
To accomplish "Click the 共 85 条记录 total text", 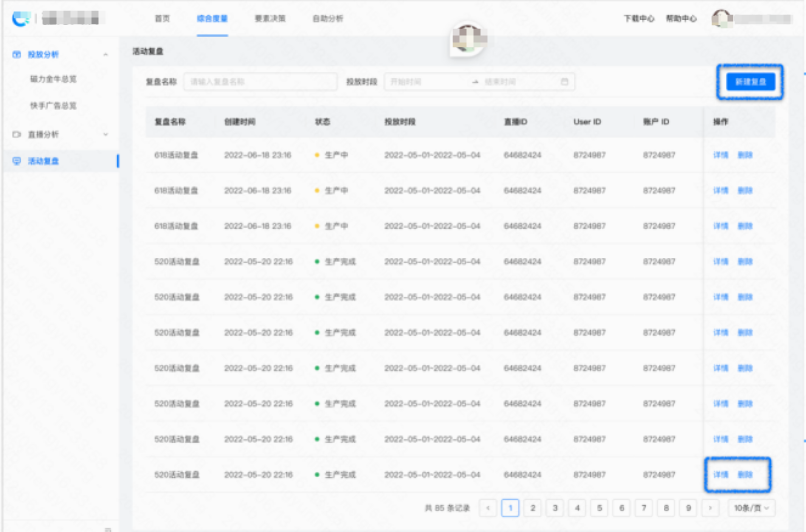I will pyautogui.click(x=447, y=508).
